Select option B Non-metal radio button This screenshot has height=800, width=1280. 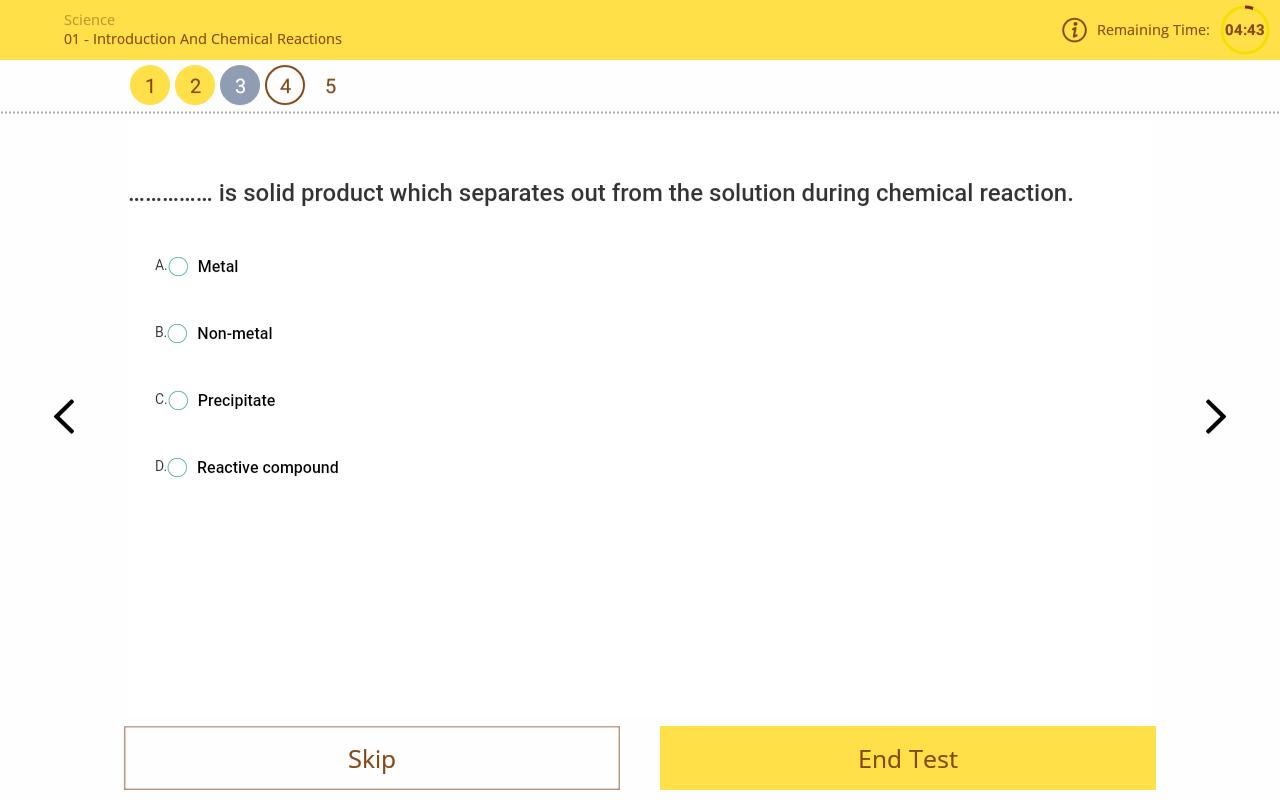178,333
